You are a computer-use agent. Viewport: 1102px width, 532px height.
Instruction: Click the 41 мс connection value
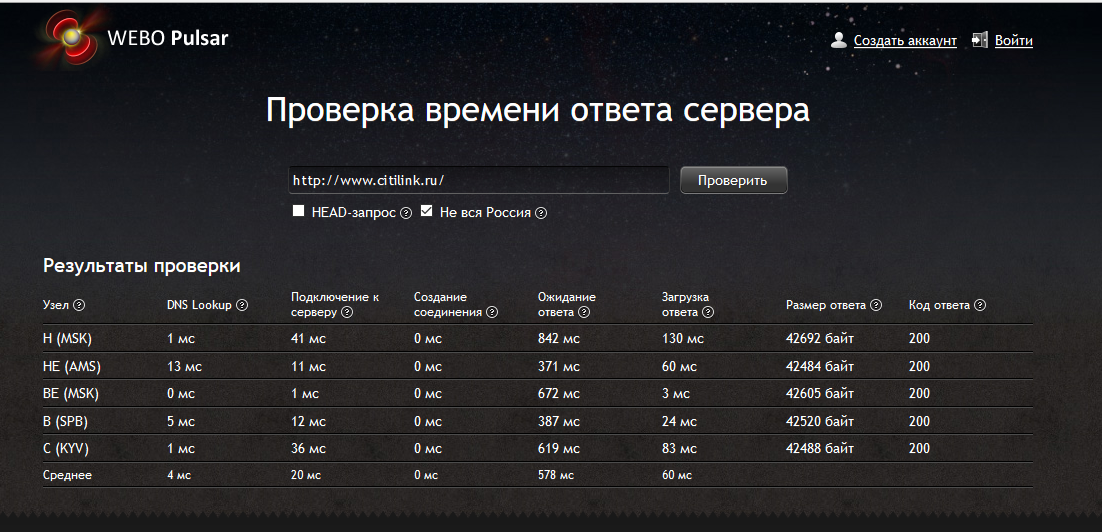pyautogui.click(x=309, y=339)
